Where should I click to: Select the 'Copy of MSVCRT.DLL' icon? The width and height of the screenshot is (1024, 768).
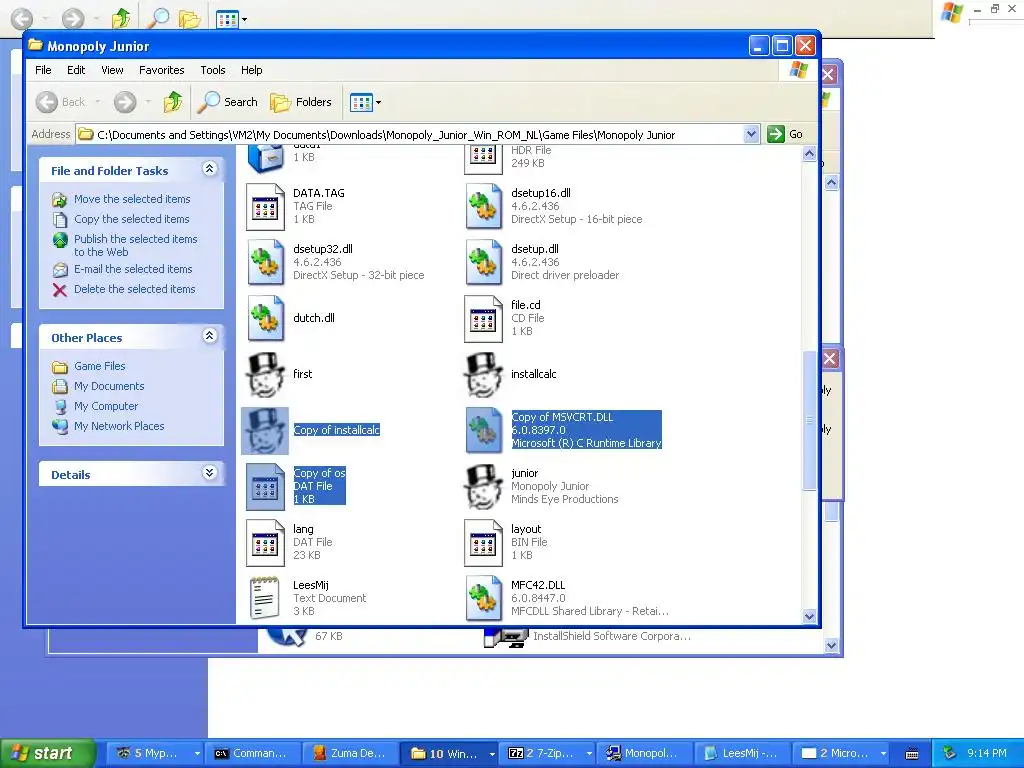483,431
